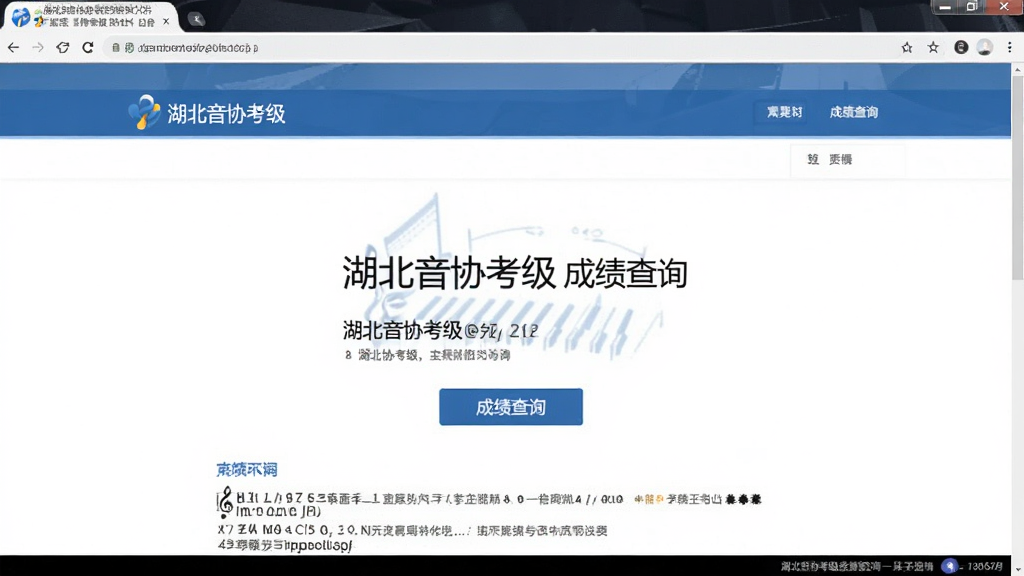Click the scrollbar up arrow
The image size is (1024, 576).
[x=1017, y=69]
